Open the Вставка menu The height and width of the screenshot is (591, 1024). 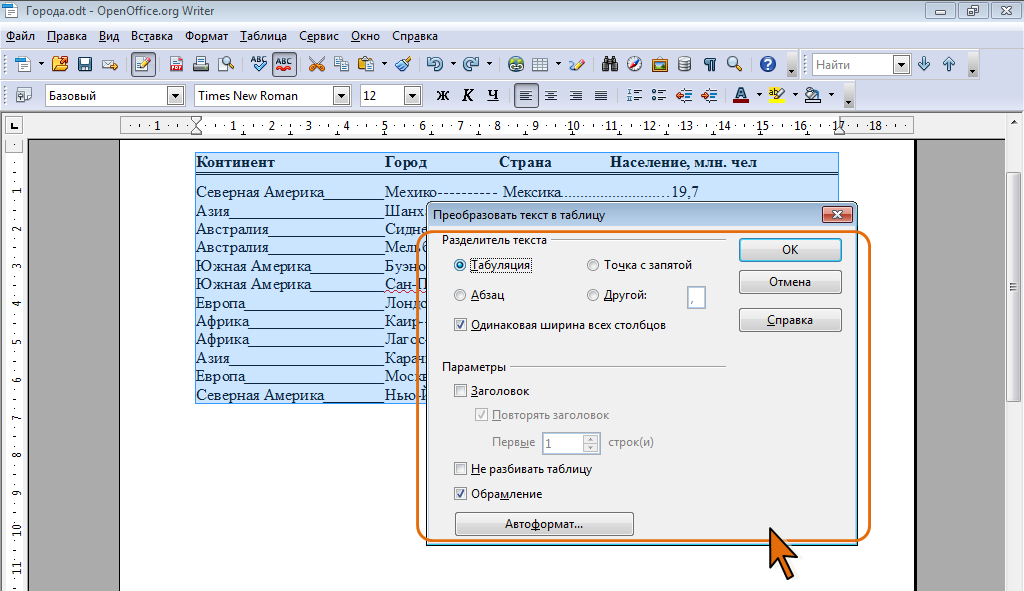[152, 36]
